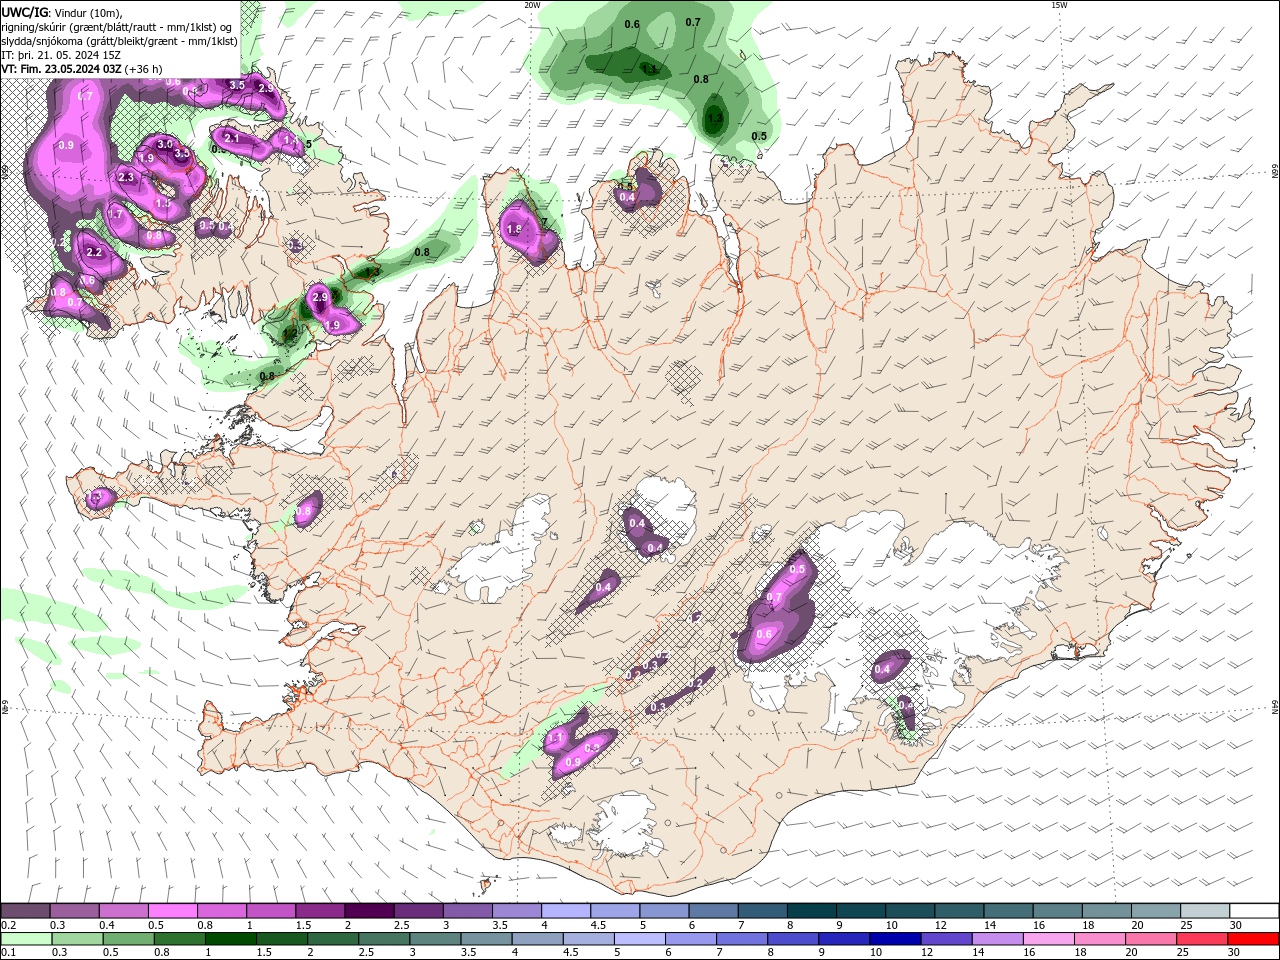The height and width of the screenshot is (960, 1280).
Task: Click the deep blue lower swatch labeled 10
Action: click(893, 939)
